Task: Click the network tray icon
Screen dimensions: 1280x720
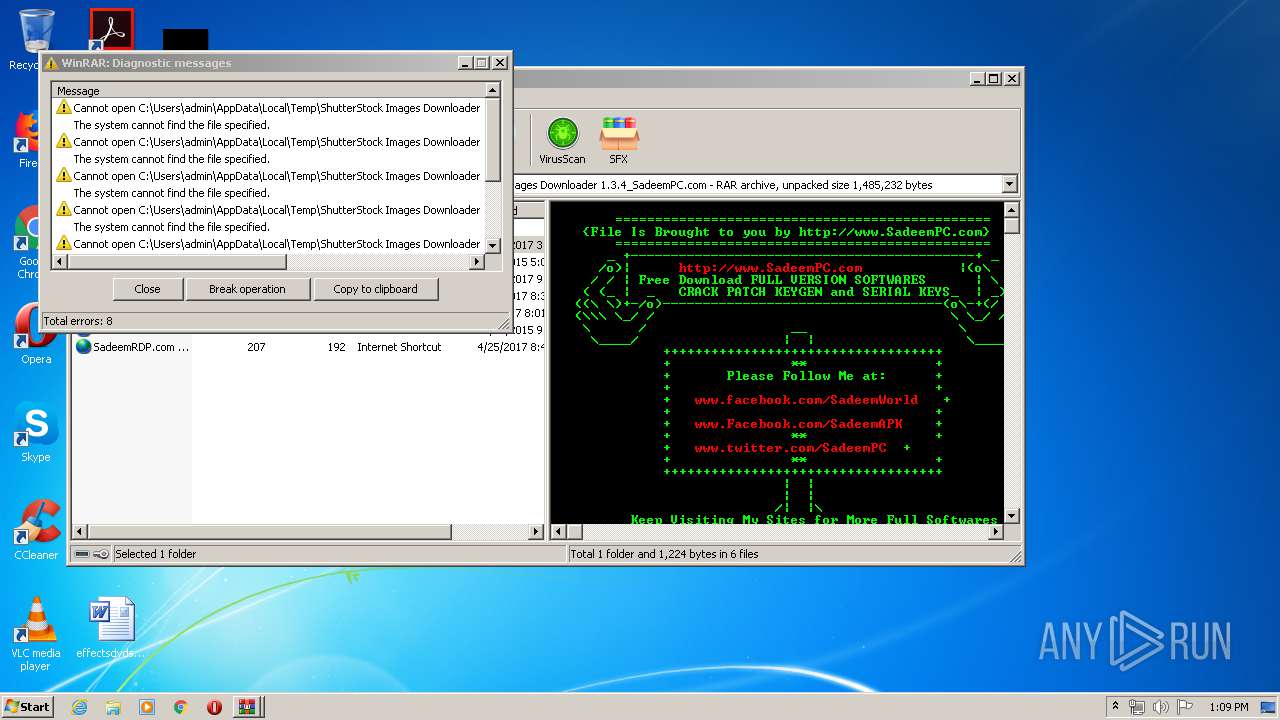Action: click(x=1137, y=707)
